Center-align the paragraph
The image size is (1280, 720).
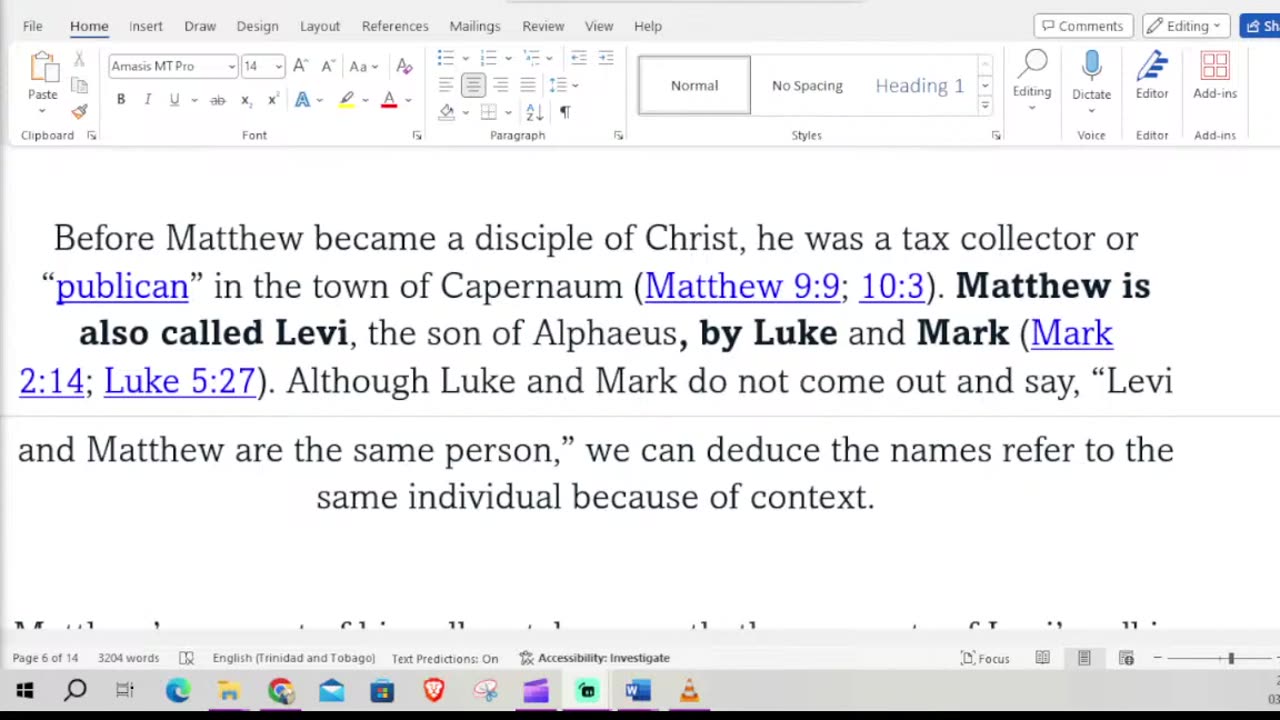click(473, 85)
